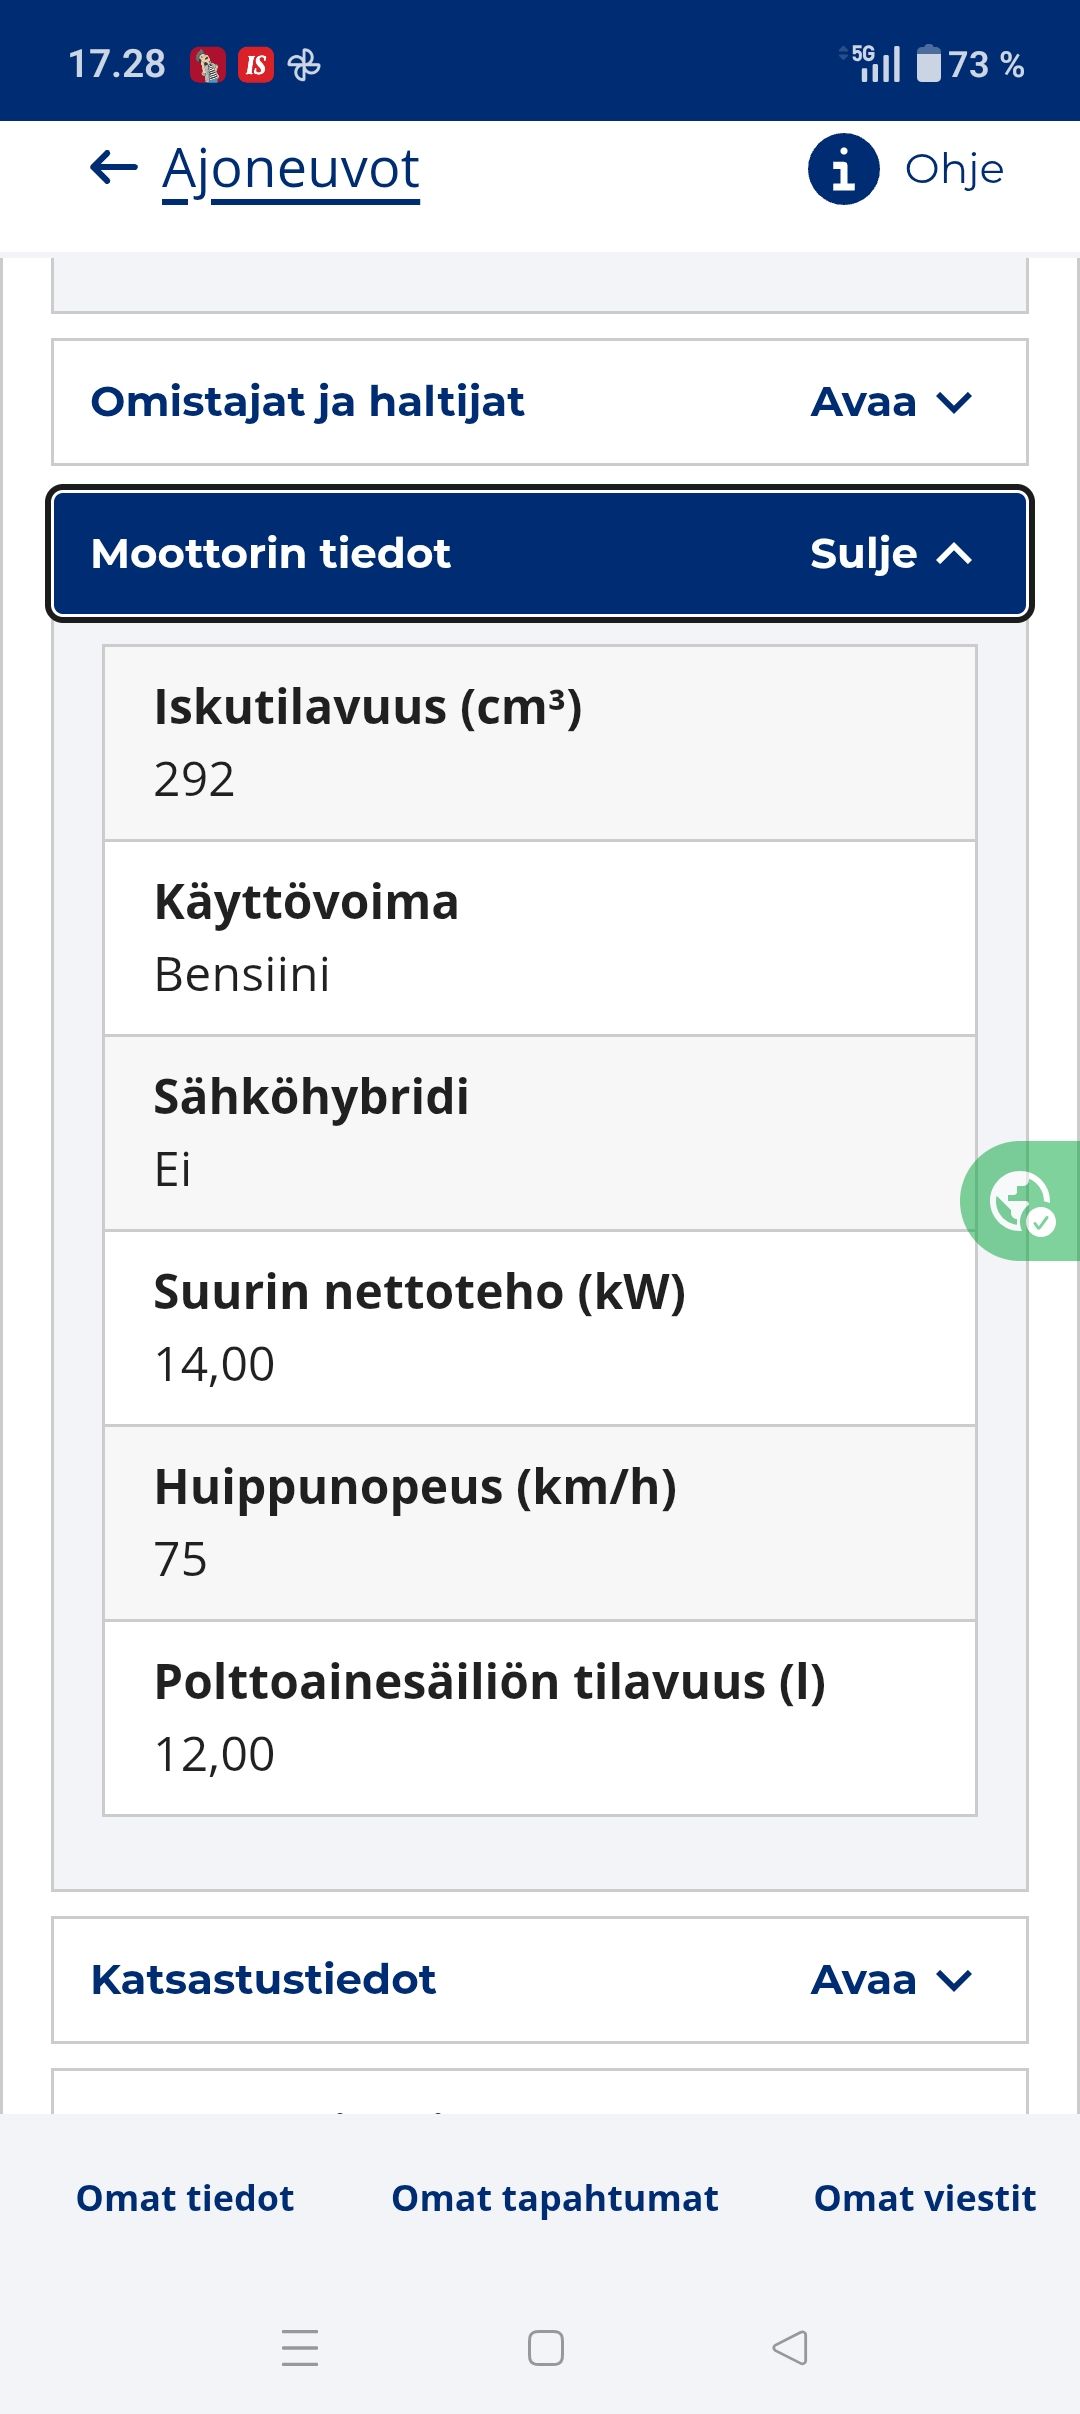Tap the green globe floating icon
Viewport: 1080px width, 2414px height.
click(1020, 1201)
